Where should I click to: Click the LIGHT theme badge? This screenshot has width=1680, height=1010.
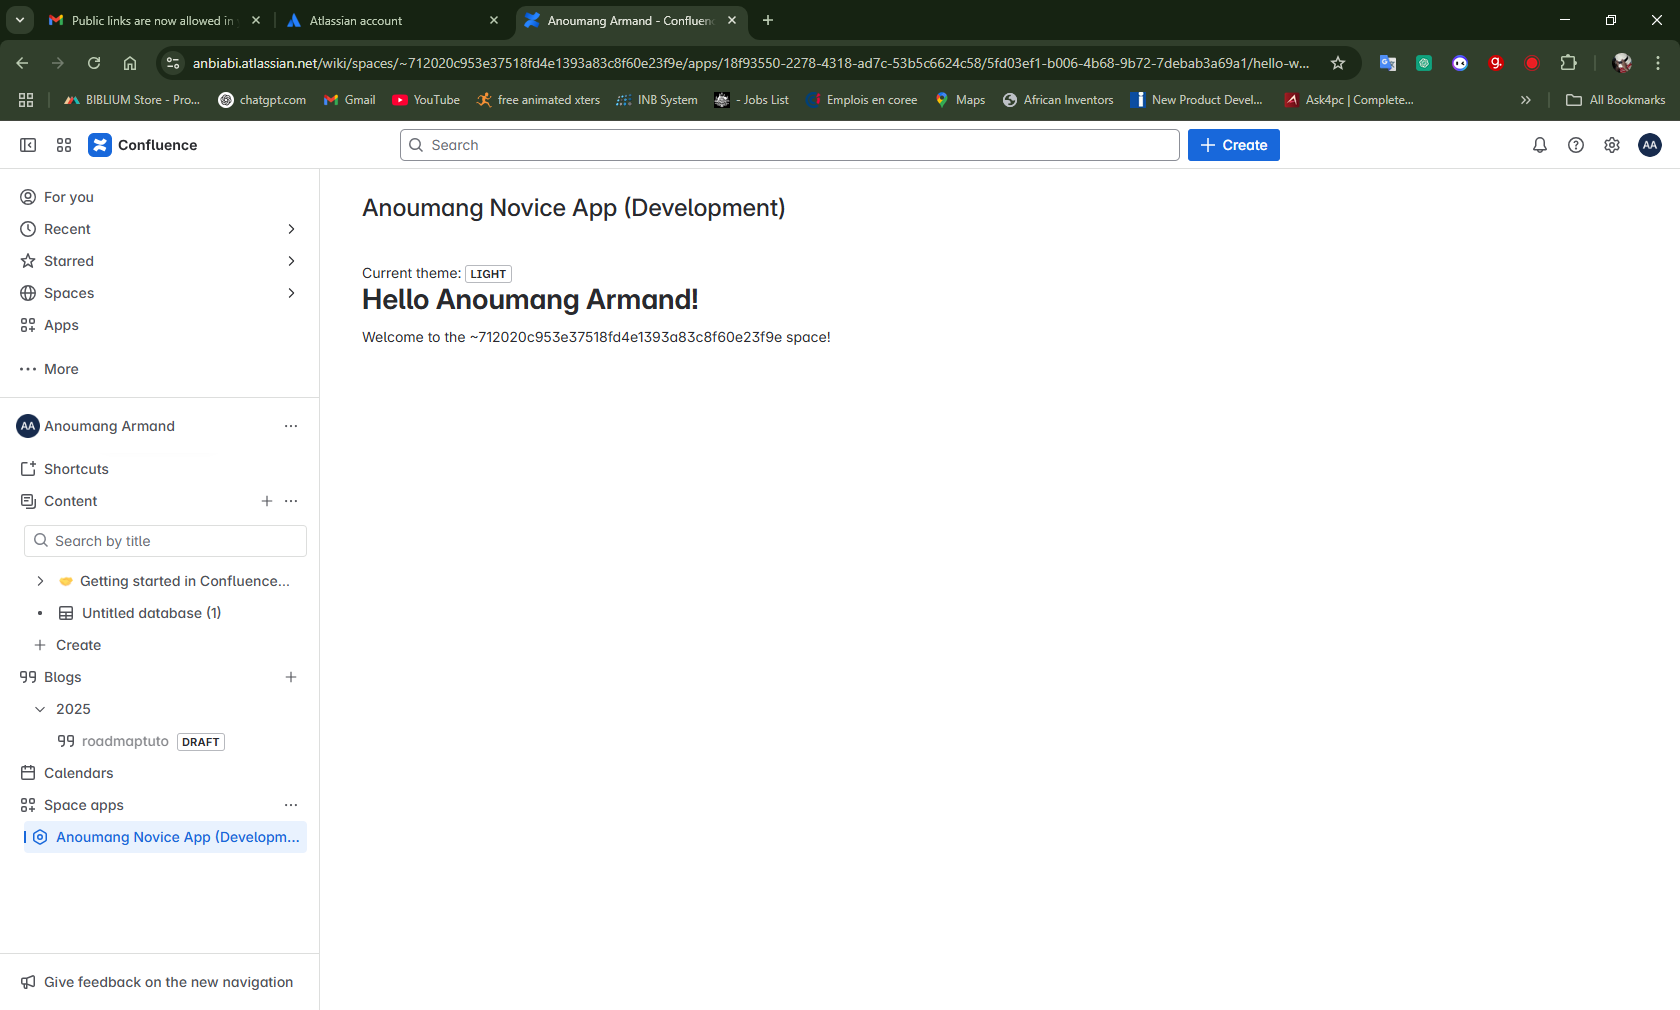pyautogui.click(x=488, y=274)
